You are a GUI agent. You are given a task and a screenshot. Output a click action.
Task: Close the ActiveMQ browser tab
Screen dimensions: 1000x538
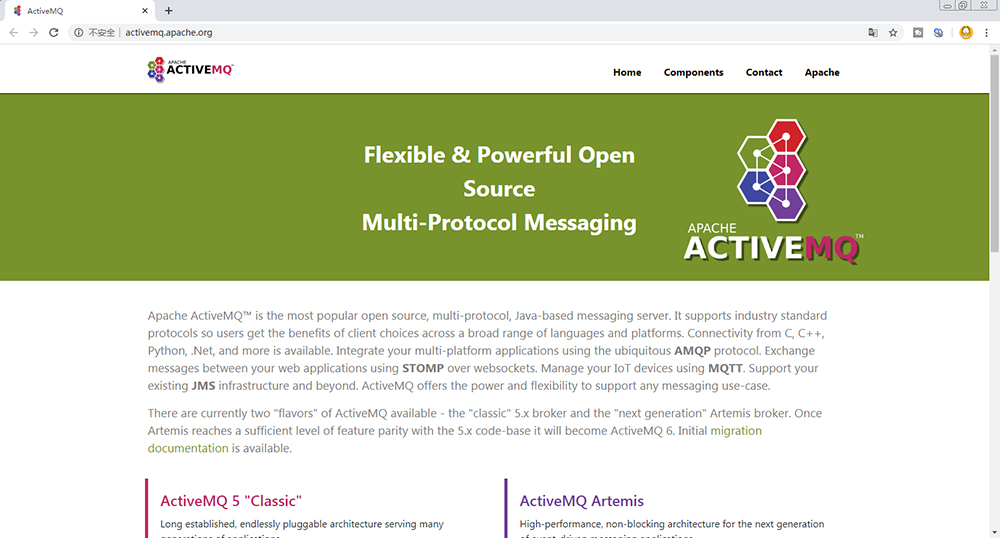(145, 10)
